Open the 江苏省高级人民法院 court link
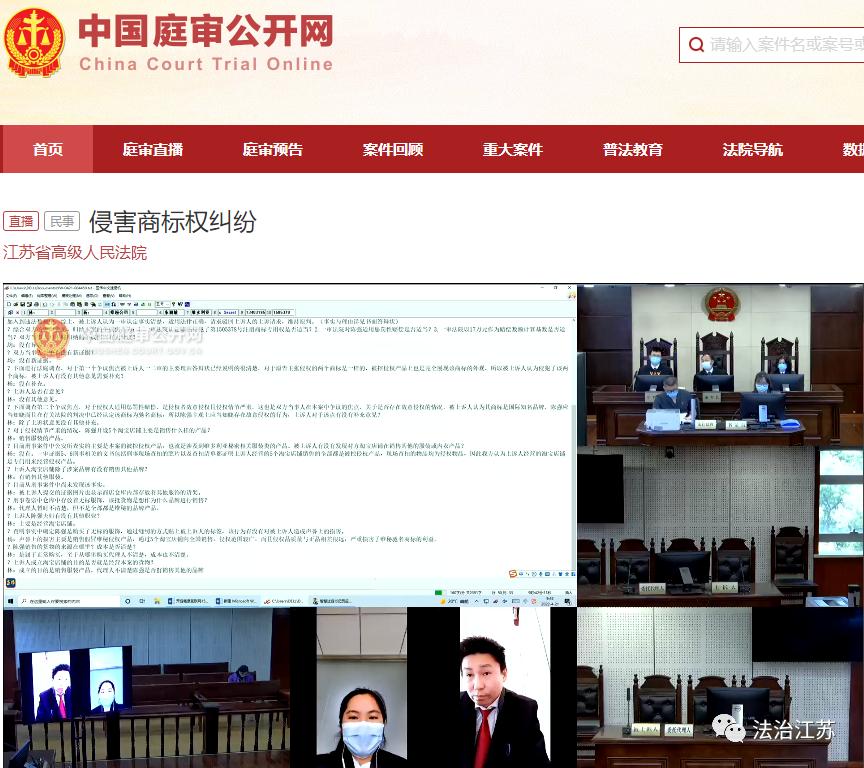864x768 pixels. 73,252
